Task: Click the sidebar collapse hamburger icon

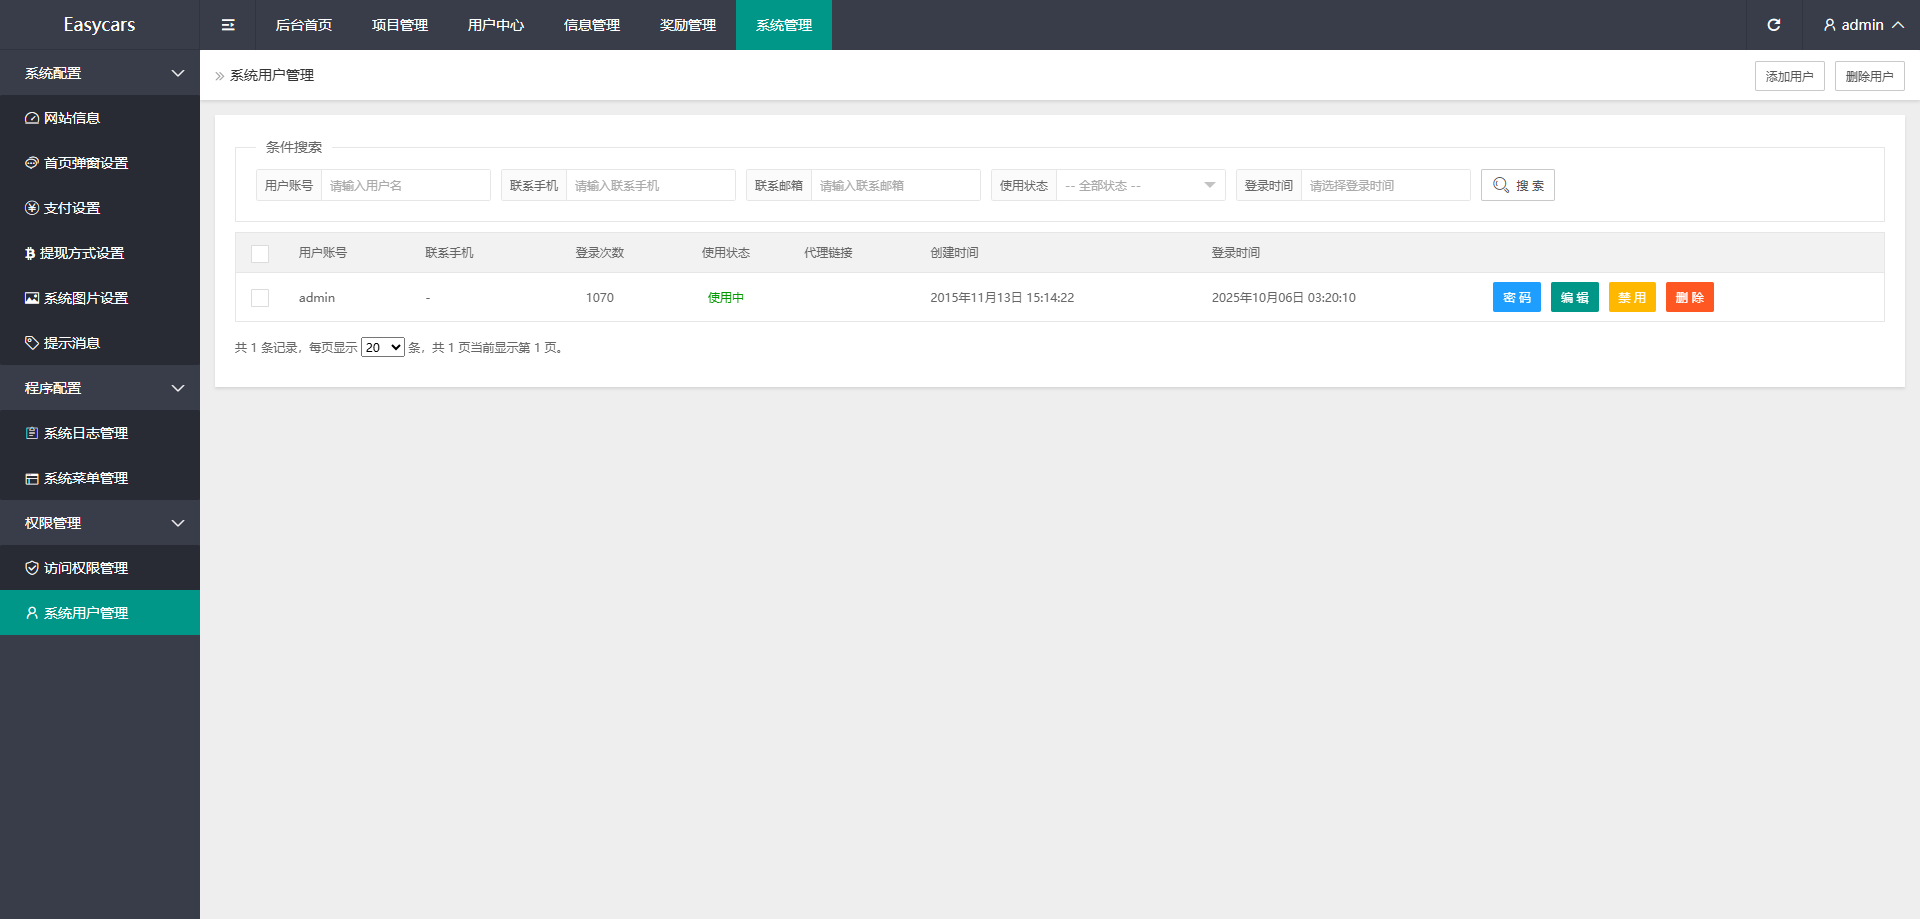Action: pyautogui.click(x=228, y=25)
